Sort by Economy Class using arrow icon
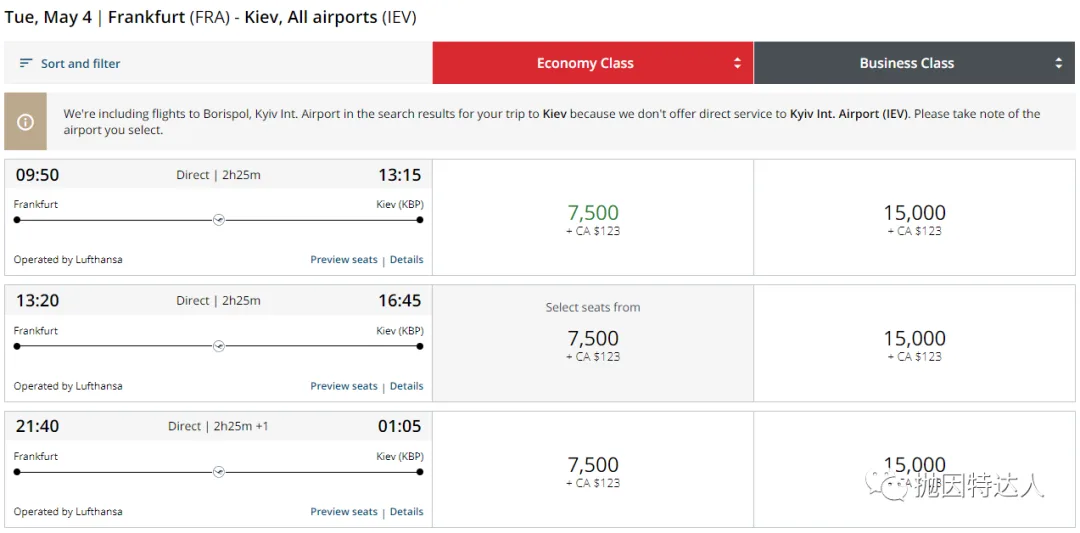Image resolution: width=1080 pixels, height=533 pixels. pos(738,63)
